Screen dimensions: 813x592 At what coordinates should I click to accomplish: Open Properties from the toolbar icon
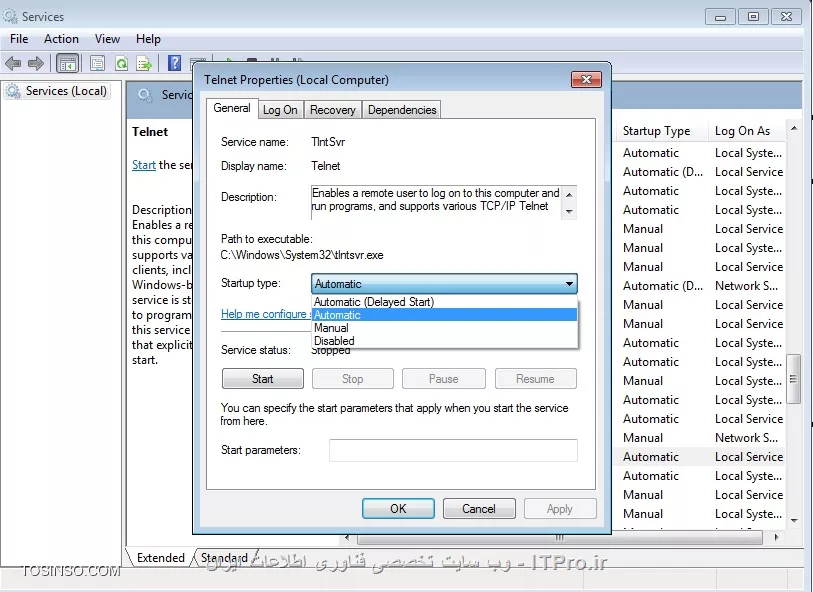click(97, 64)
